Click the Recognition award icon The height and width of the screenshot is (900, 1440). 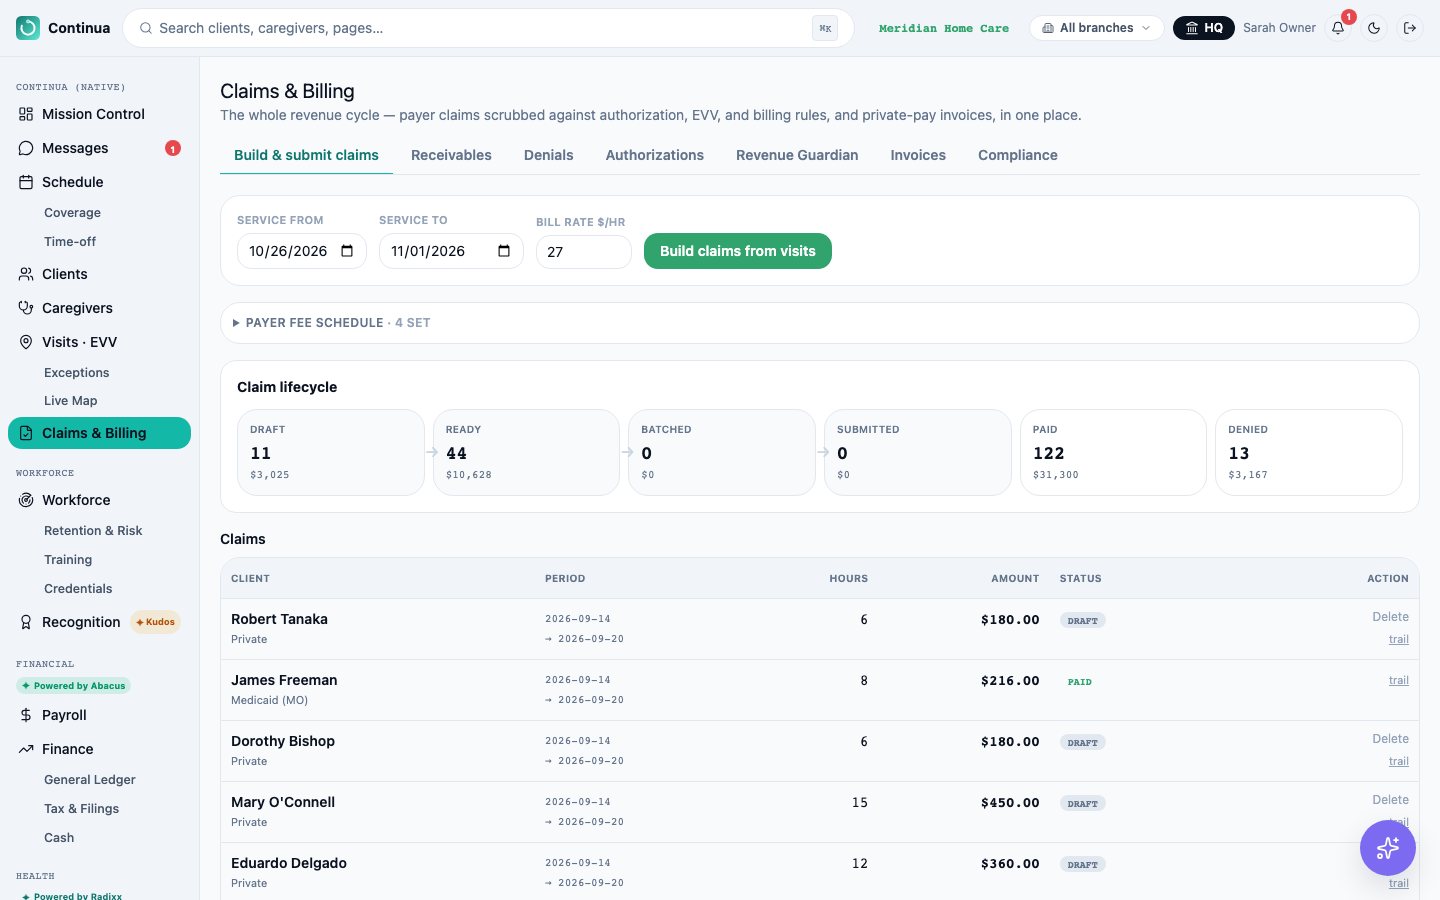pyautogui.click(x=26, y=622)
